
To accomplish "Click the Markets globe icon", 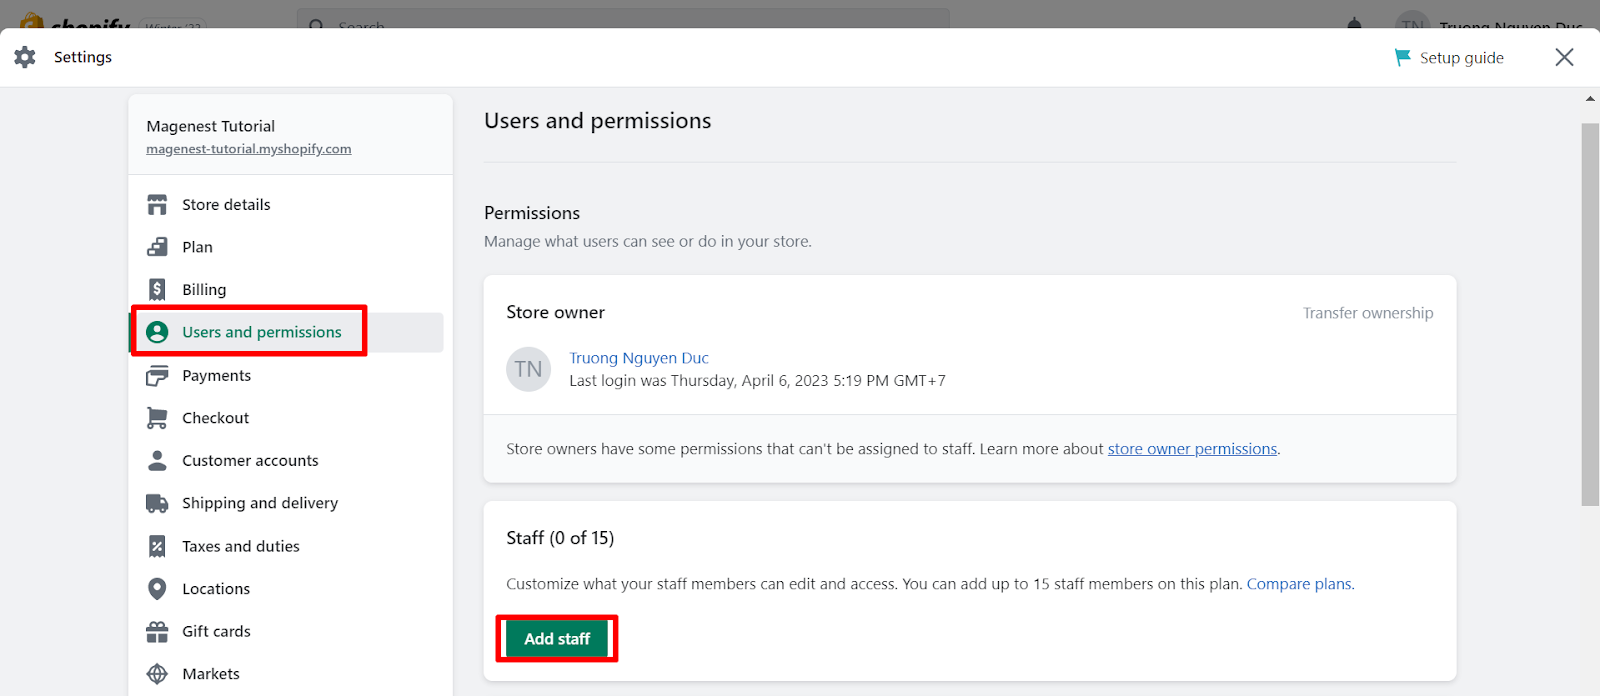I will click(x=157, y=674).
